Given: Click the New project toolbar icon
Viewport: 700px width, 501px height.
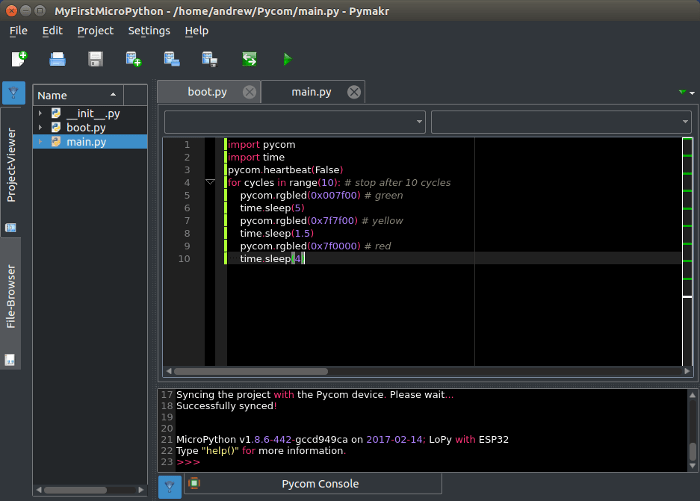Looking at the screenshot, I should [134, 60].
